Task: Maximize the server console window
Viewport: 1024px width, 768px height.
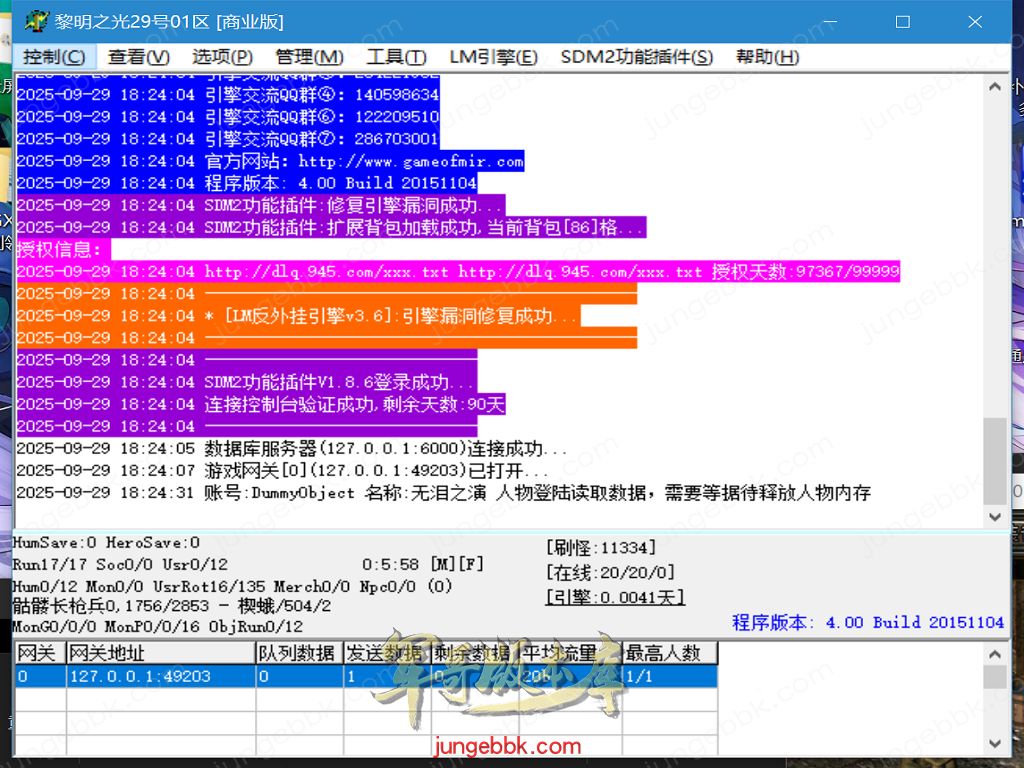Action: click(902, 21)
